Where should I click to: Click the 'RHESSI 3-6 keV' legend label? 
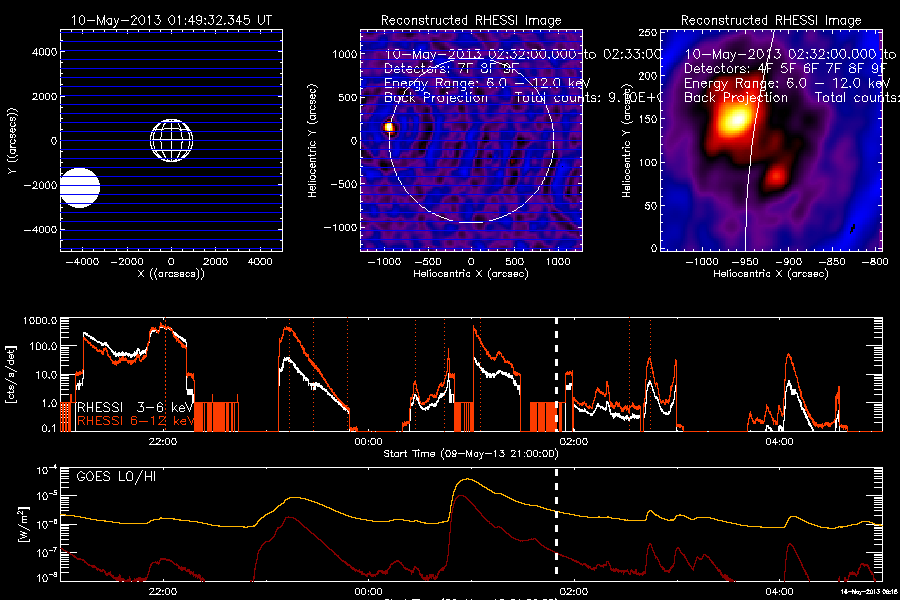click(134, 407)
